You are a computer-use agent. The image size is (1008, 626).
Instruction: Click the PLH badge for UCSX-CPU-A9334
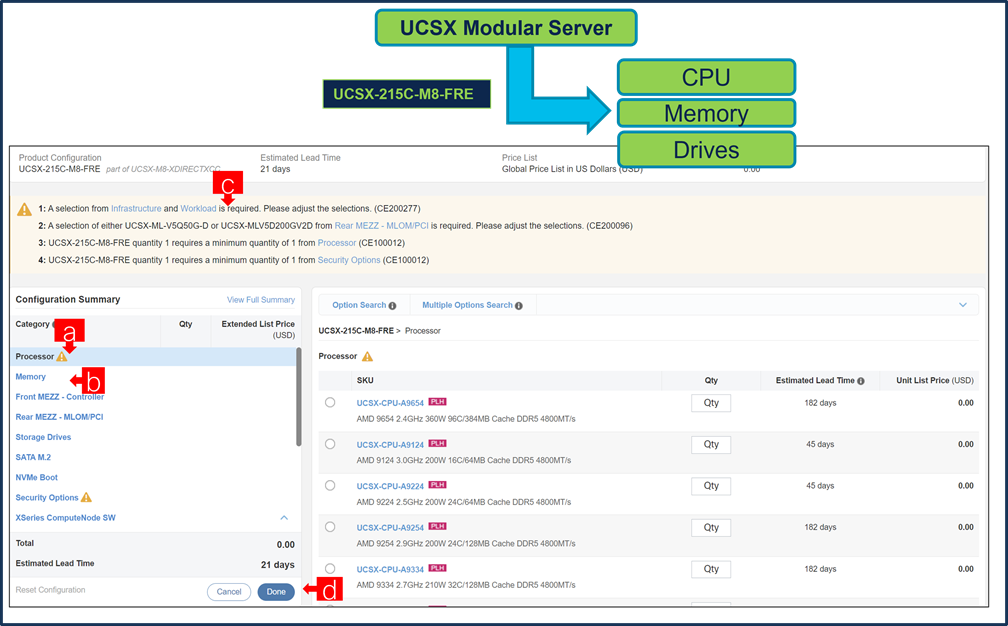click(x=438, y=568)
